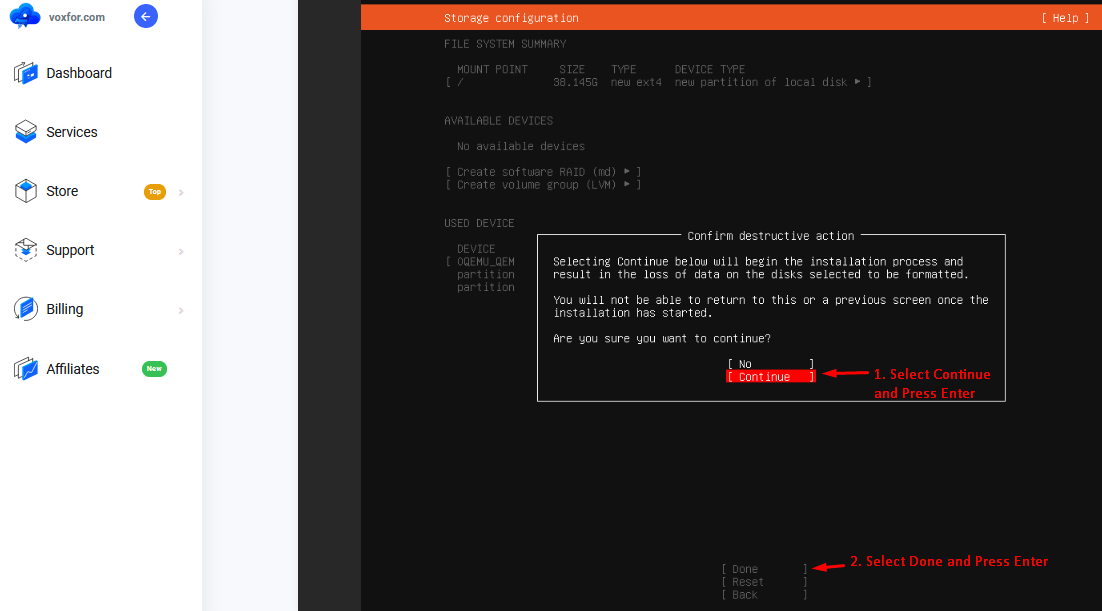Click the Services icon
Screen dimensions: 1102x611
[x=23, y=131]
